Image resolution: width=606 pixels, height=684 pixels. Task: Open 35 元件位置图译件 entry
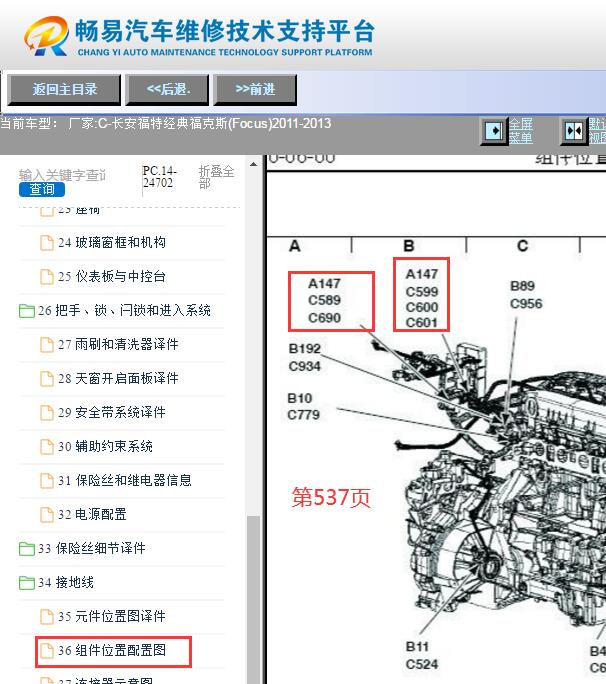click(112, 617)
